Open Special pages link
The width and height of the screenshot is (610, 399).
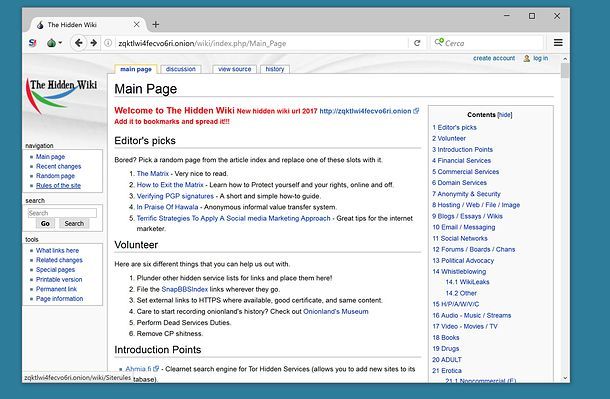(55, 270)
